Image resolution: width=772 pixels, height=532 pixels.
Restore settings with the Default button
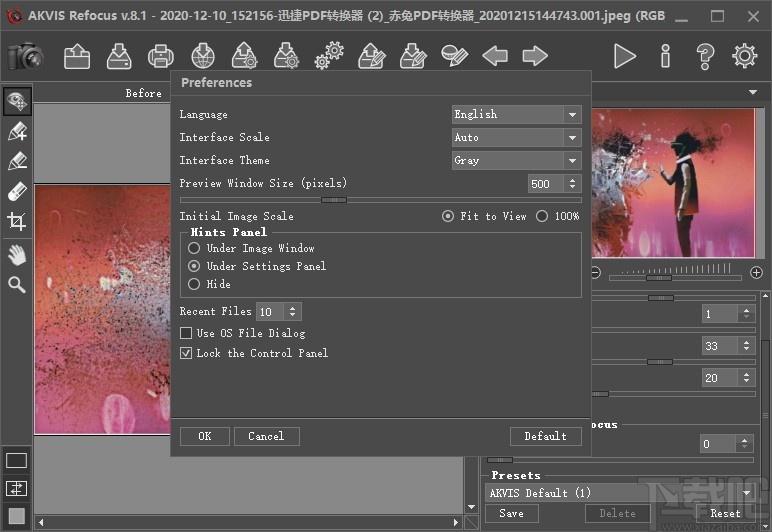(545, 436)
